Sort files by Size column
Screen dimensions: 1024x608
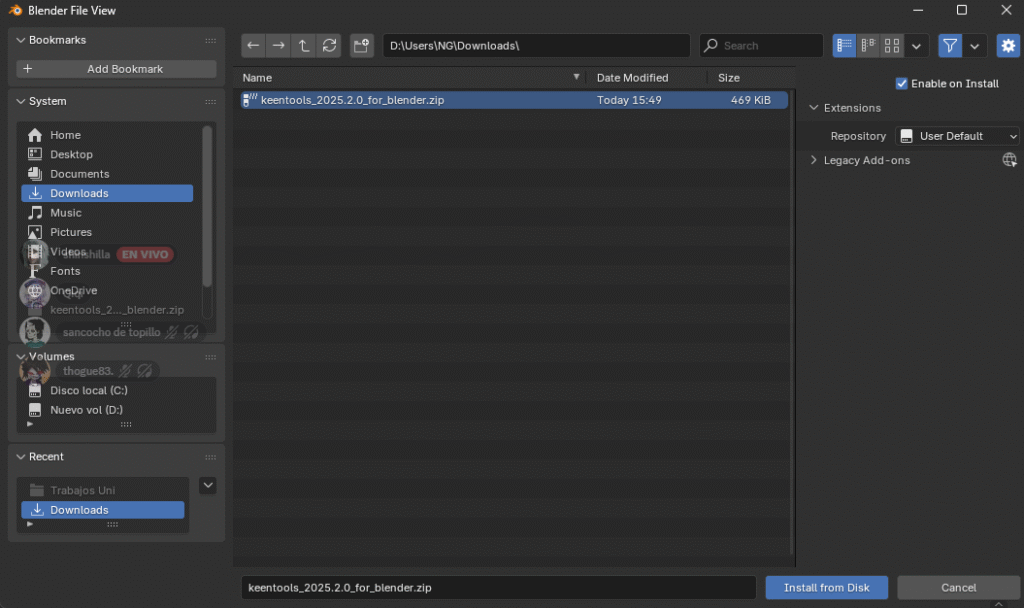(729, 78)
